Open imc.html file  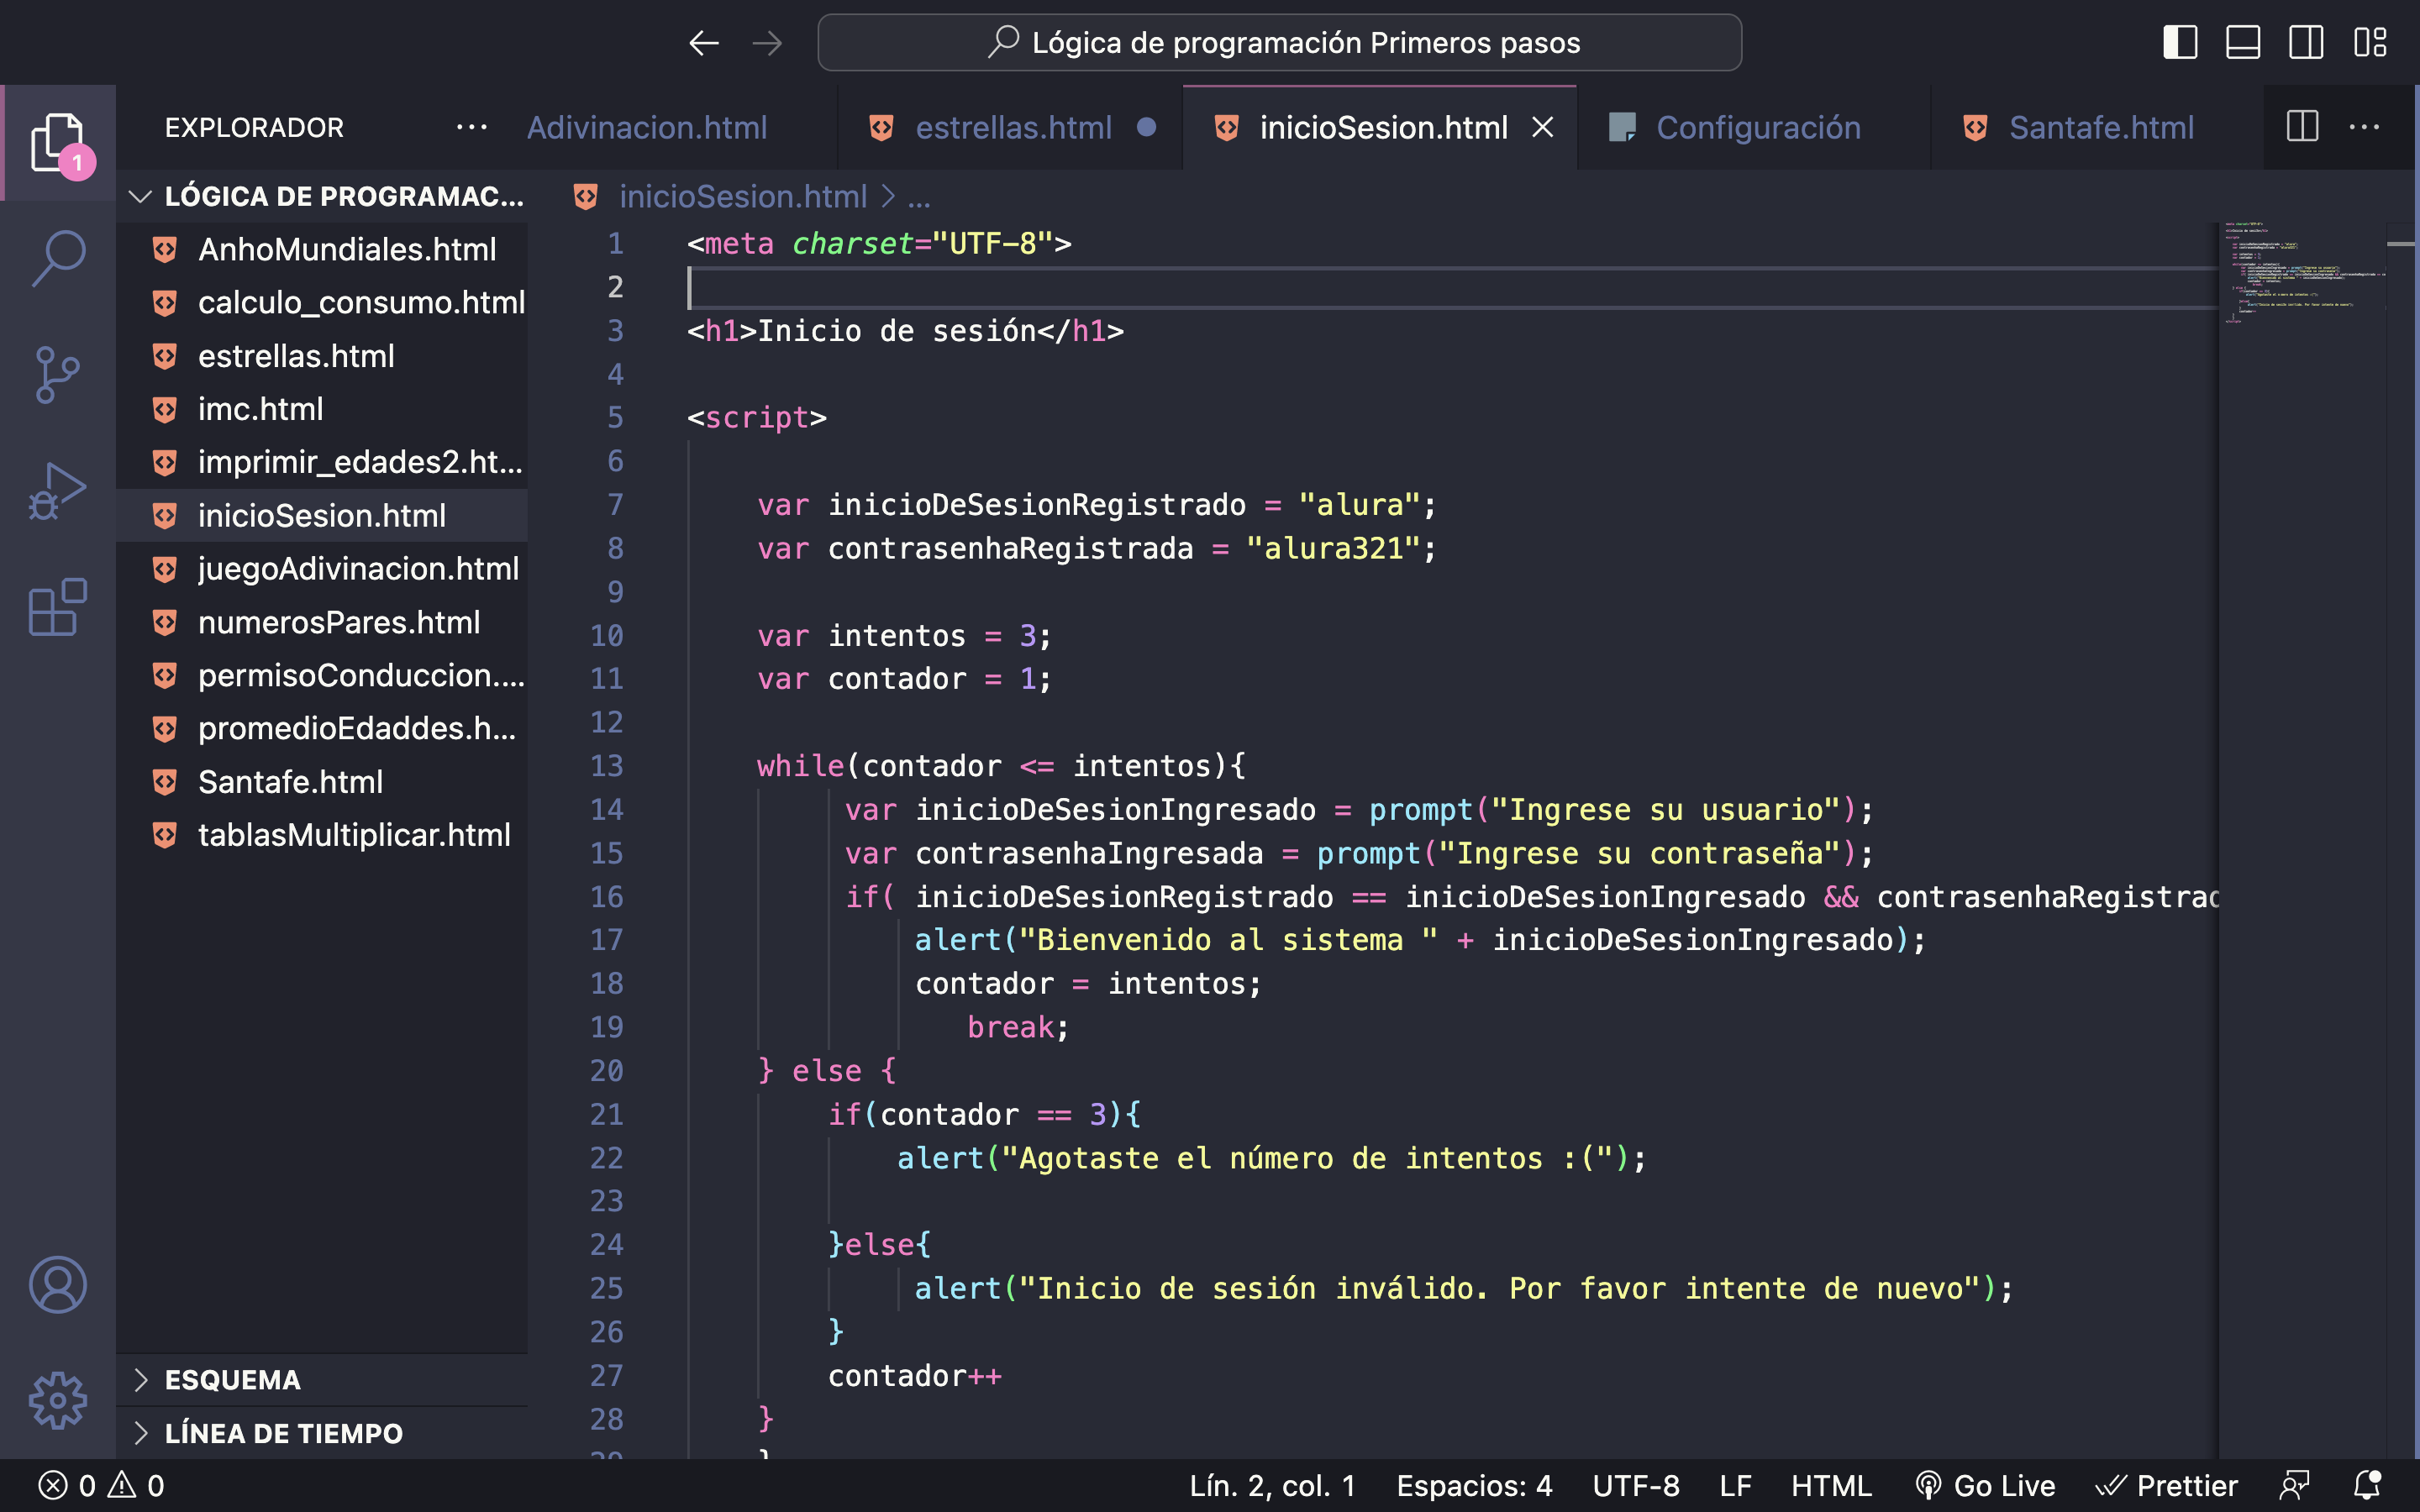click(x=323, y=409)
